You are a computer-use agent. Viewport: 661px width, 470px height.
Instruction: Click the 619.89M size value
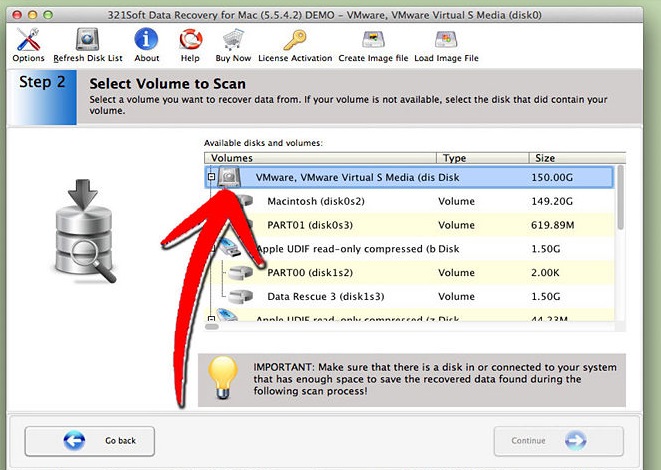[x=552, y=225]
